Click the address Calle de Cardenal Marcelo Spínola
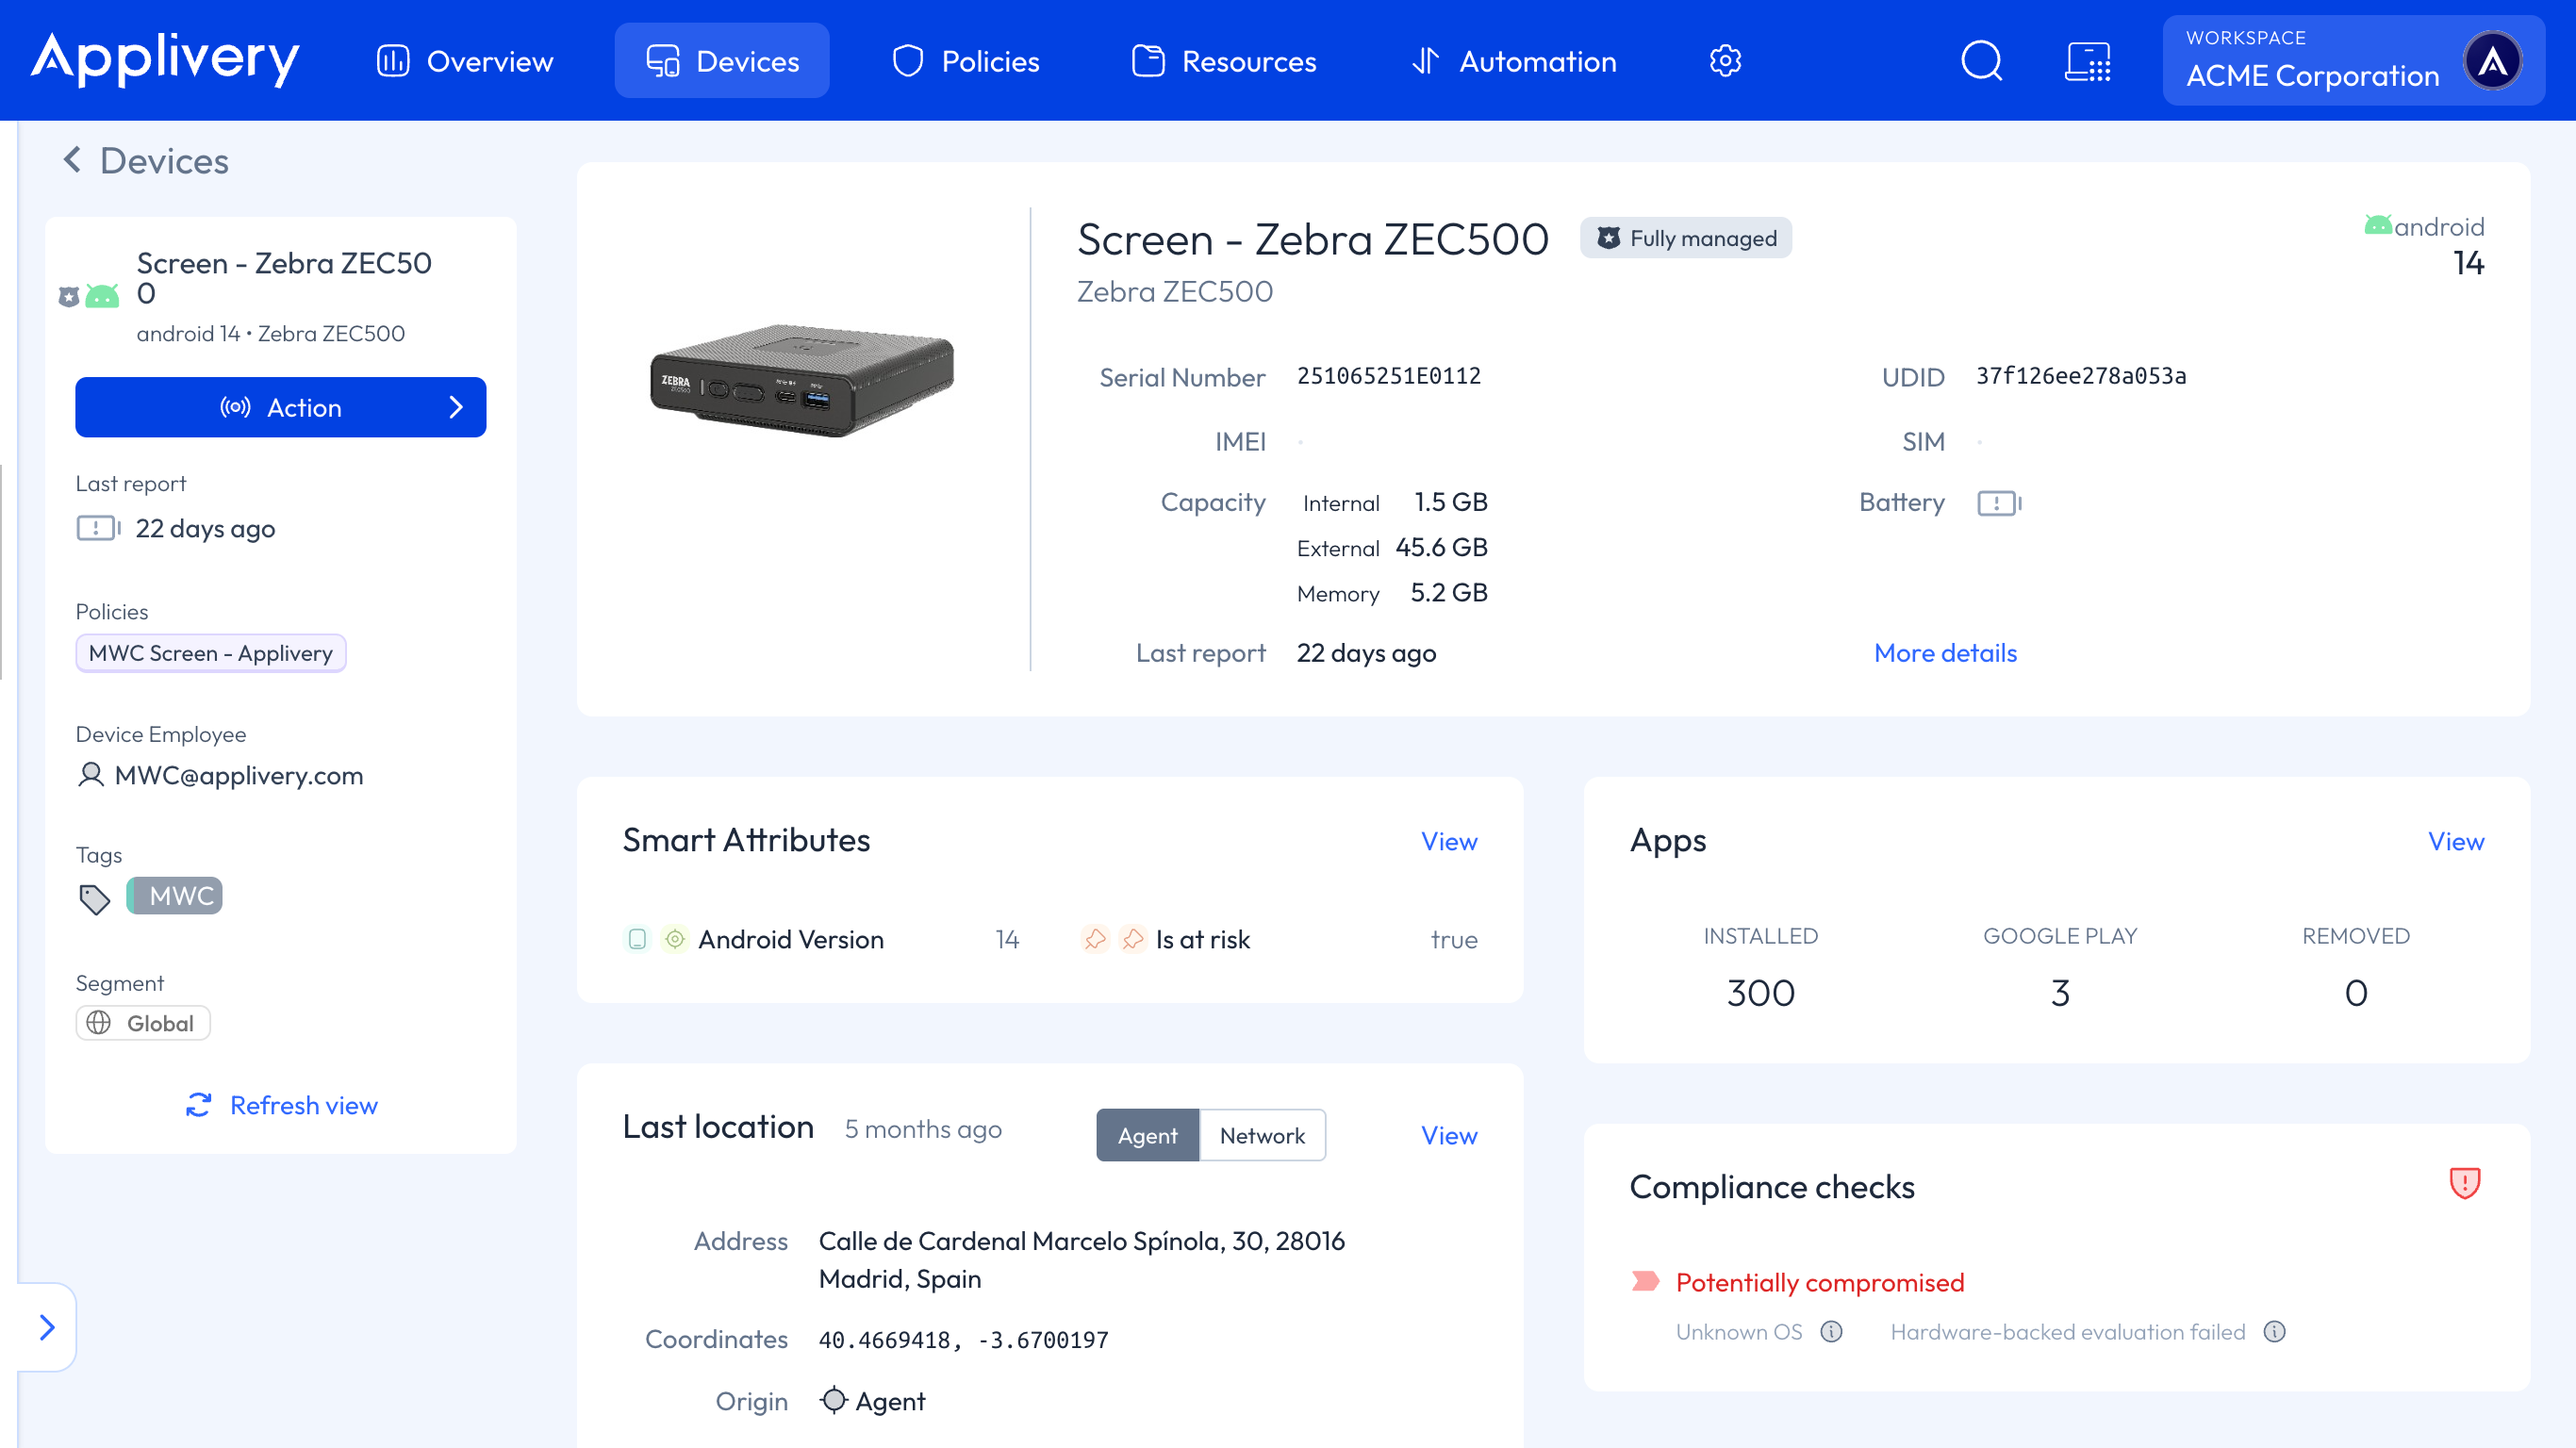The width and height of the screenshot is (2576, 1448). click(x=1082, y=1259)
